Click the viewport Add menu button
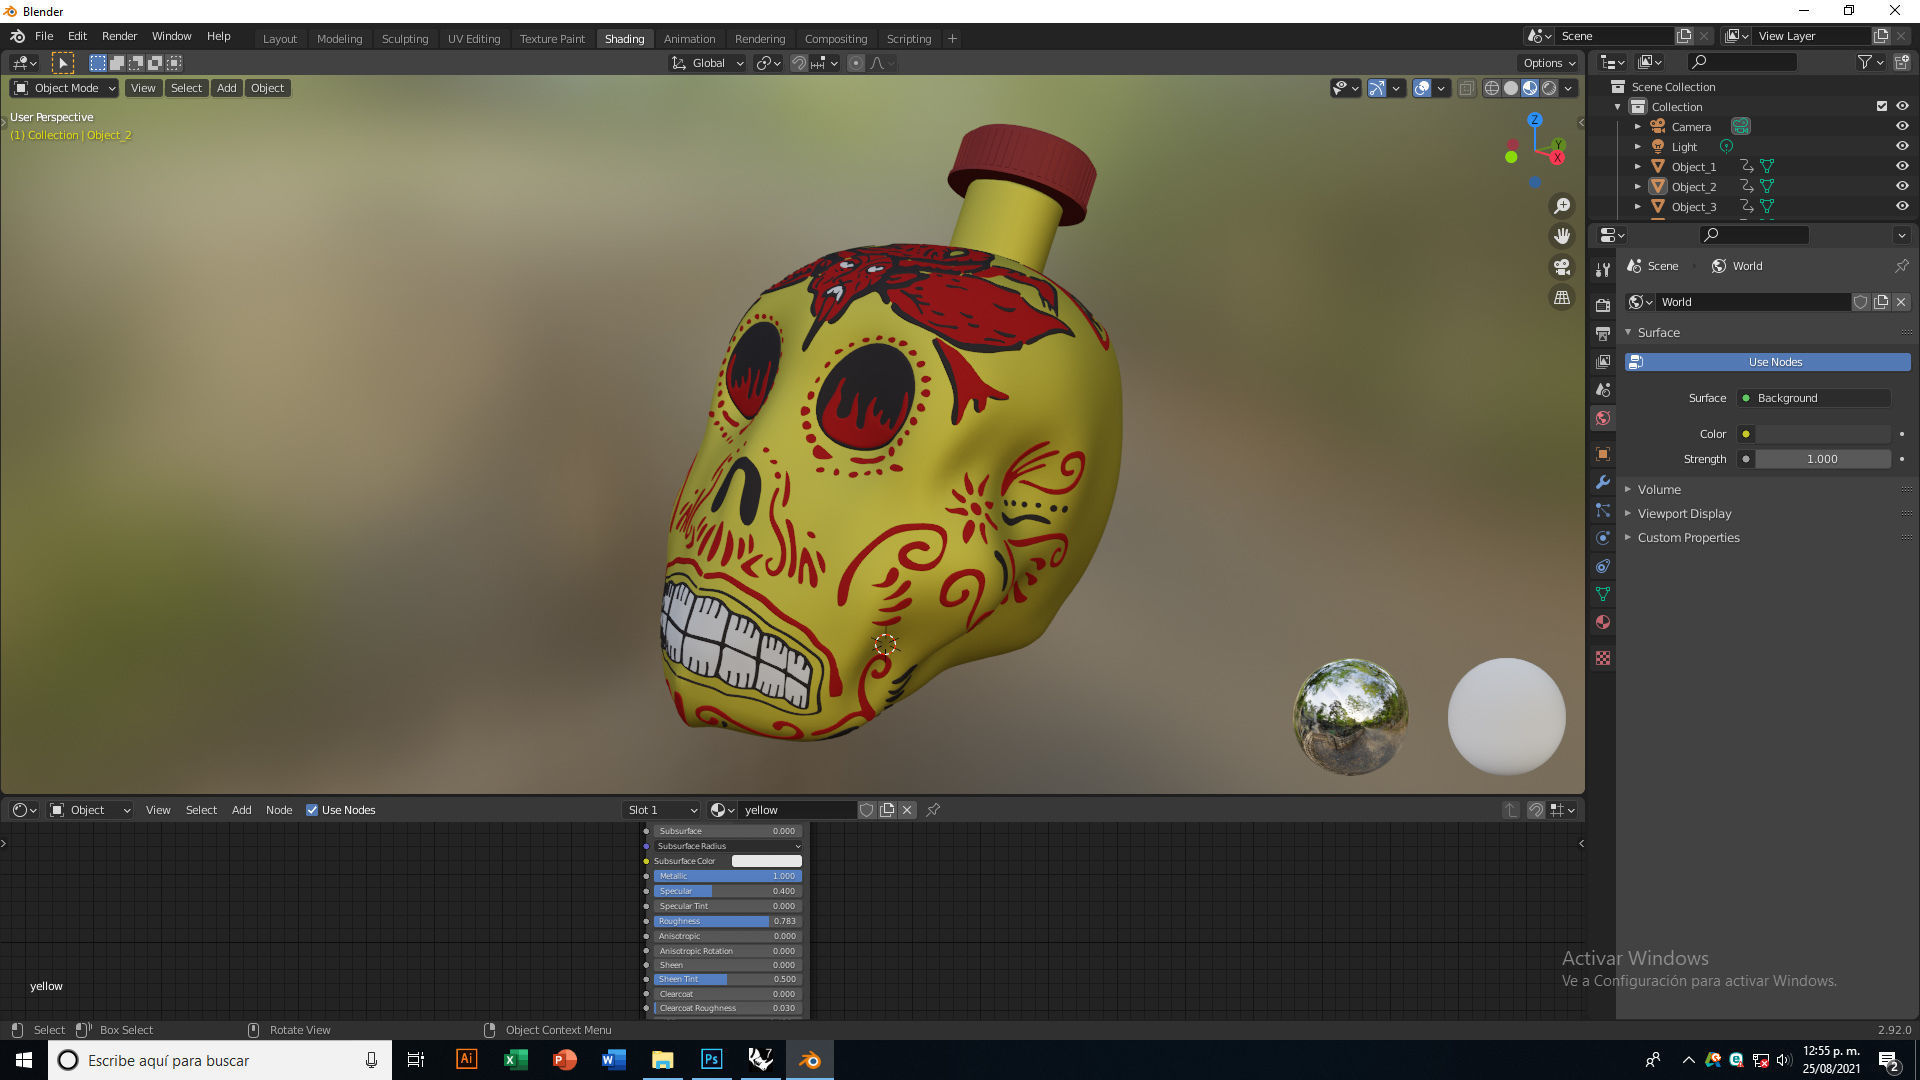The height and width of the screenshot is (1080, 1920). point(227,88)
